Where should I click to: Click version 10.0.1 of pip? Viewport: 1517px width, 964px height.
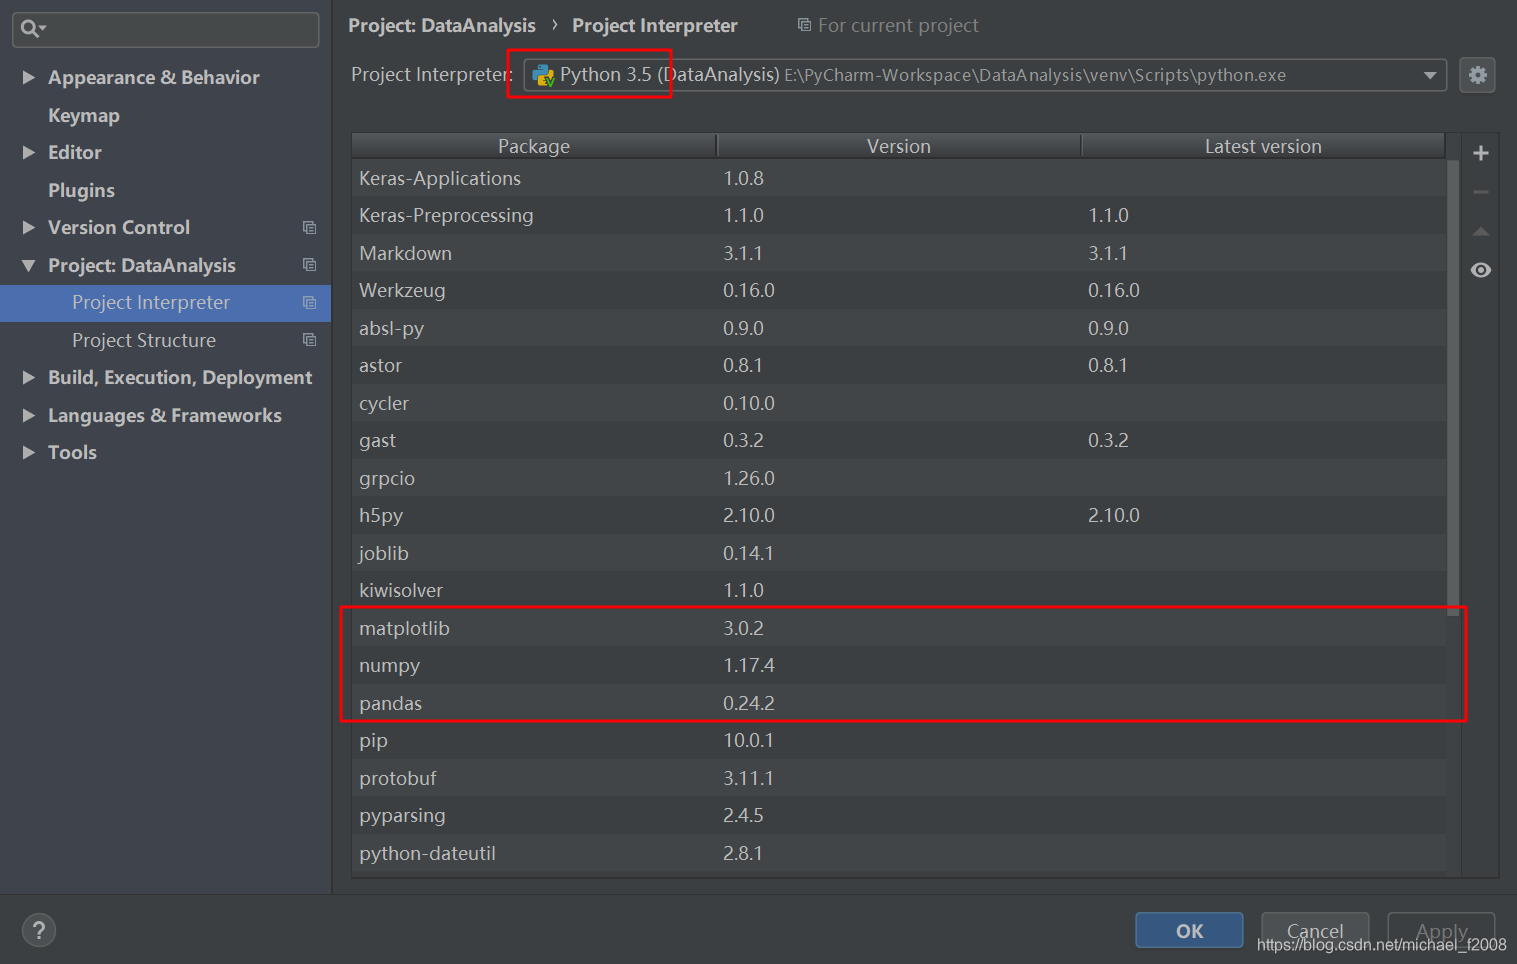(748, 740)
